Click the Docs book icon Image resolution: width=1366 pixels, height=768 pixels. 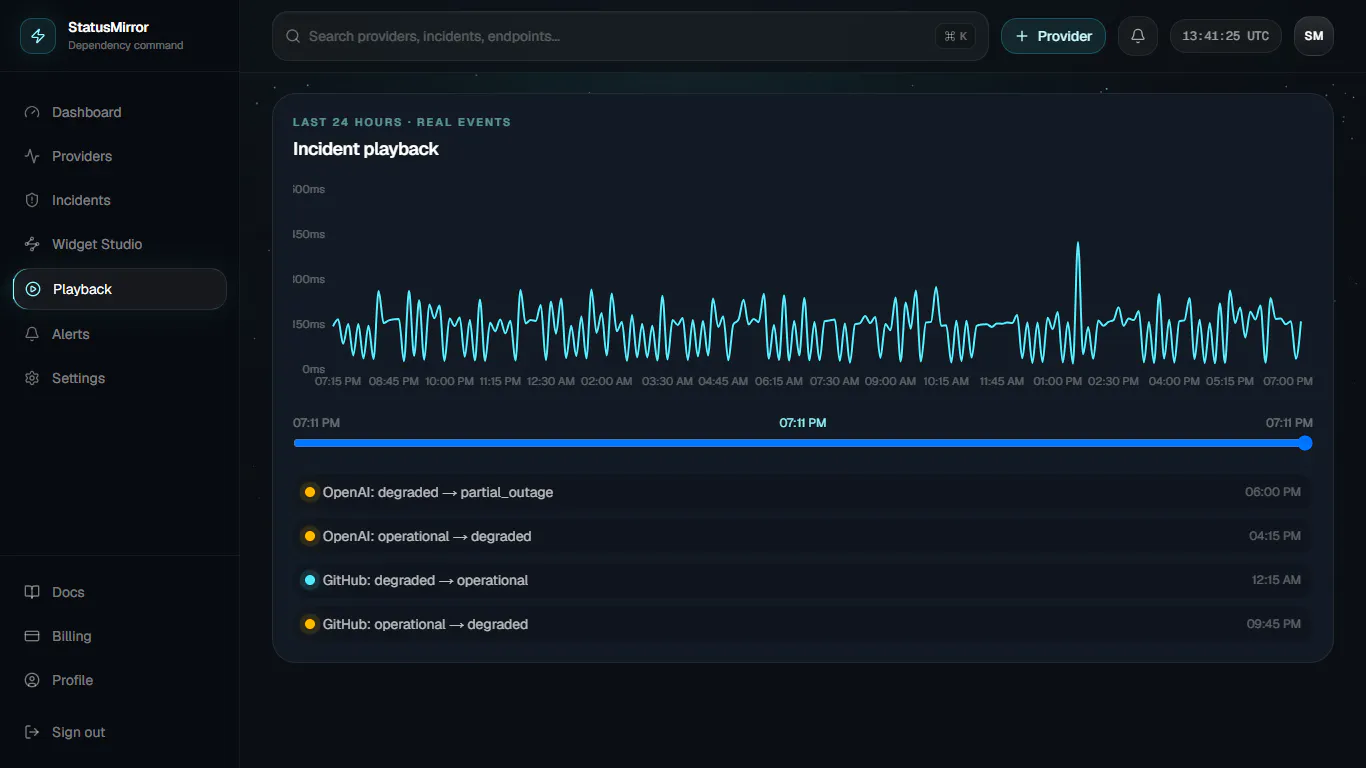click(x=32, y=592)
